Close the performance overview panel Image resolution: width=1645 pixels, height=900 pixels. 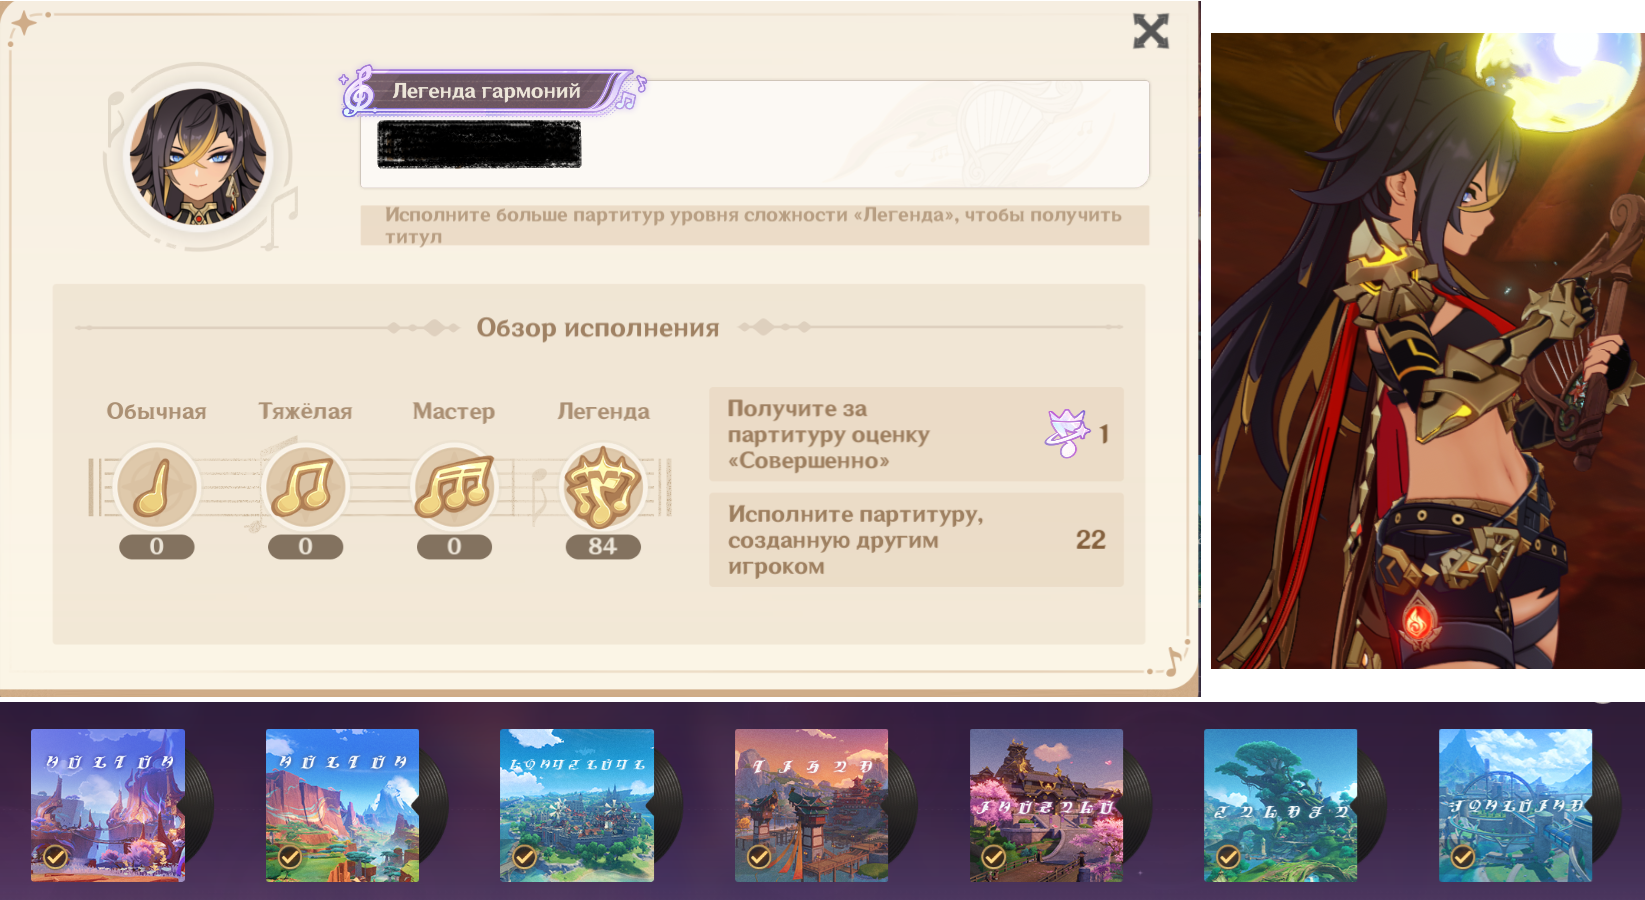(x=1150, y=31)
